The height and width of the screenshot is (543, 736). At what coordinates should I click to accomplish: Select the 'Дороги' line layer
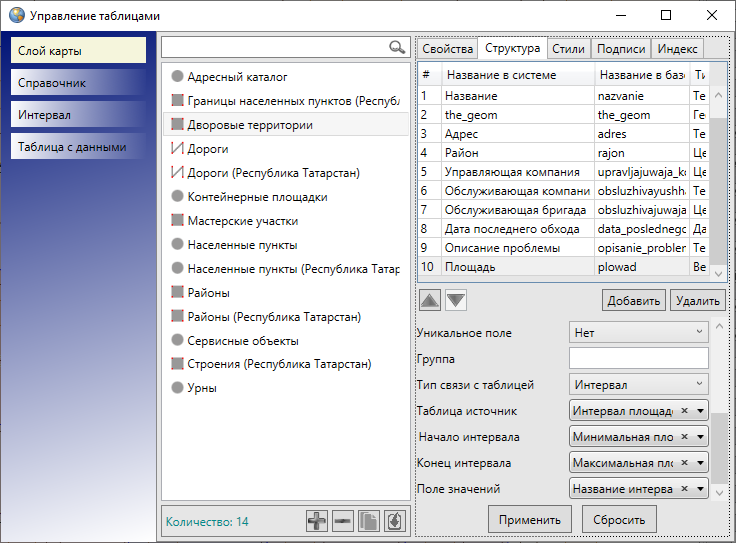click(x=208, y=149)
